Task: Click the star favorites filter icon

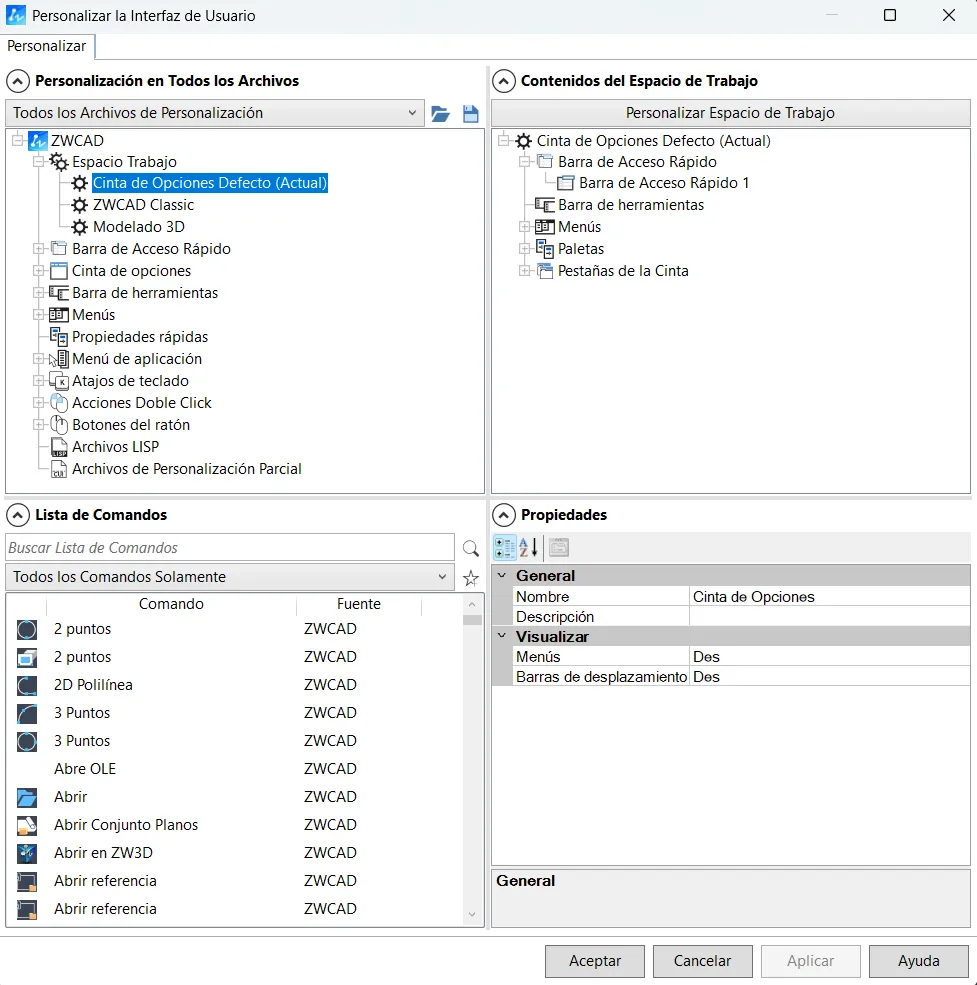Action: coord(471,578)
